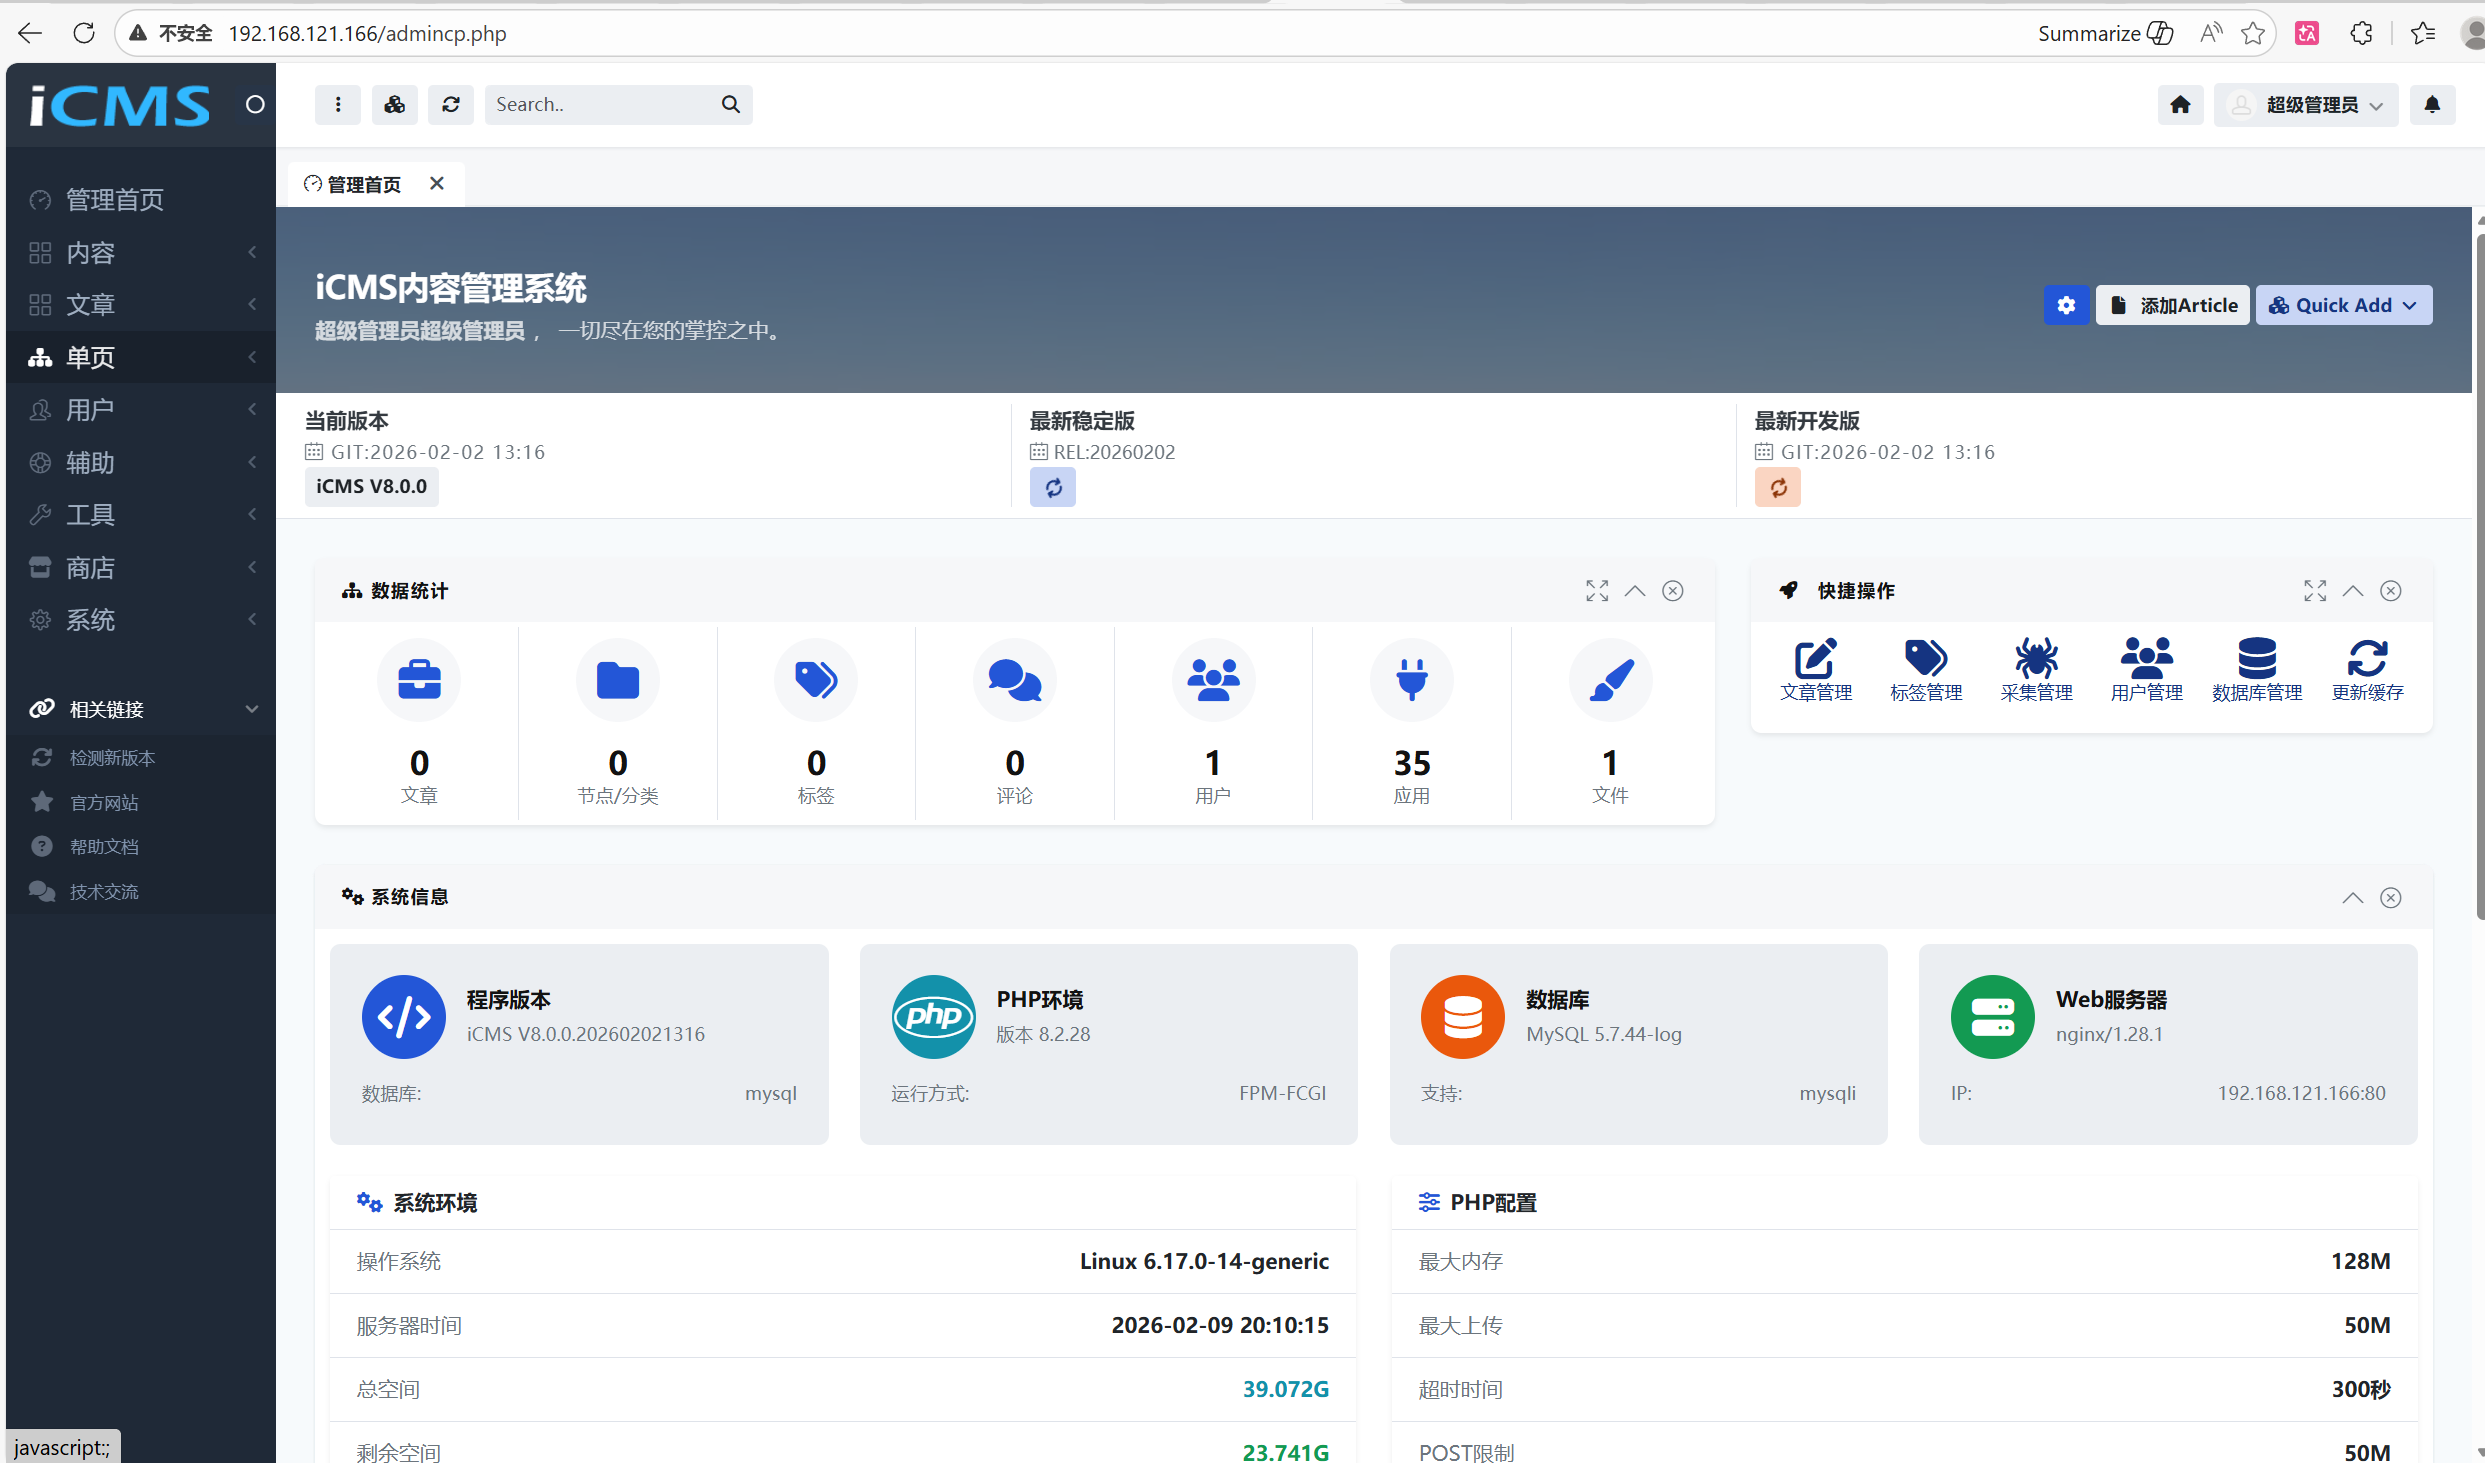Click the home icon in top bar
This screenshot has height=1463, width=2485.
point(2180,105)
